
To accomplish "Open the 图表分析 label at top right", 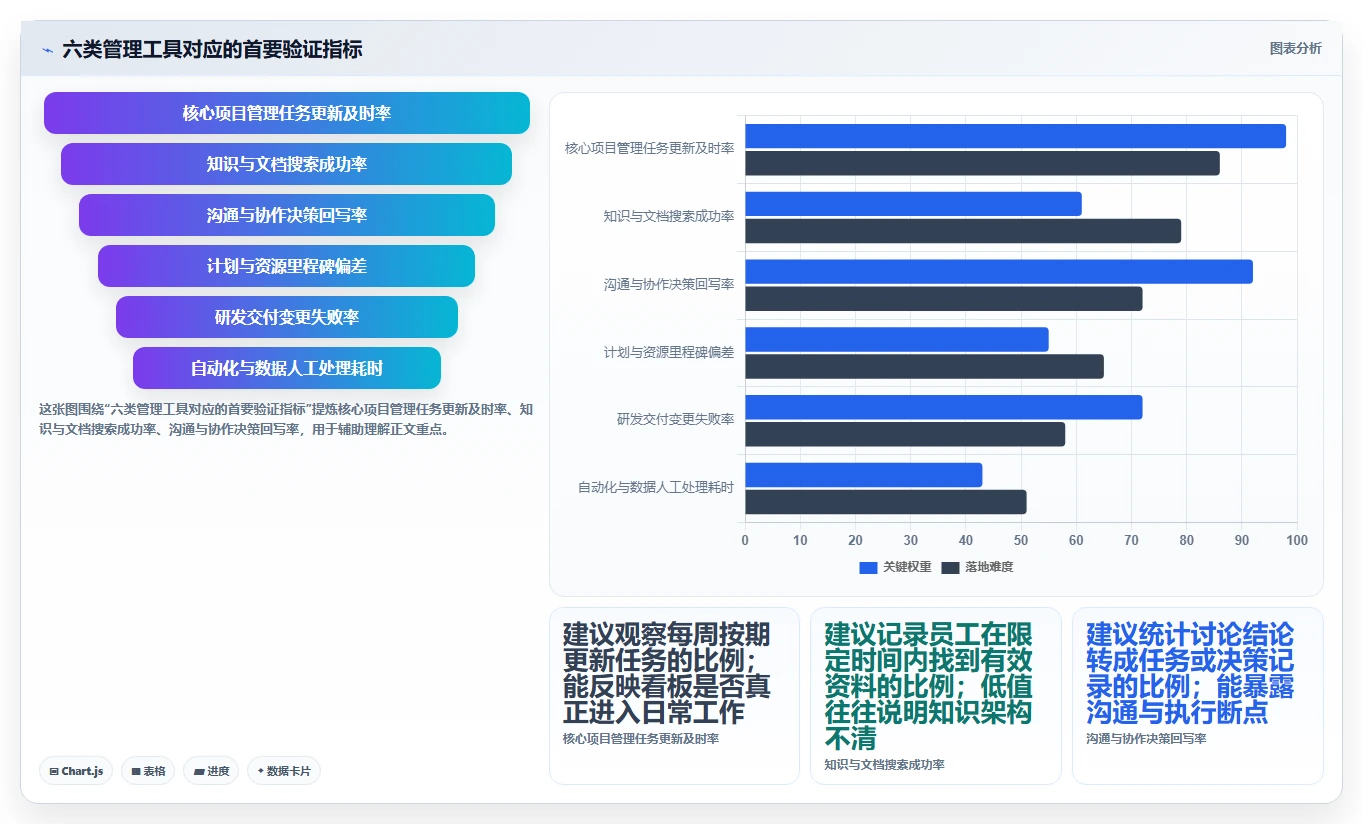I will pyautogui.click(x=1295, y=48).
